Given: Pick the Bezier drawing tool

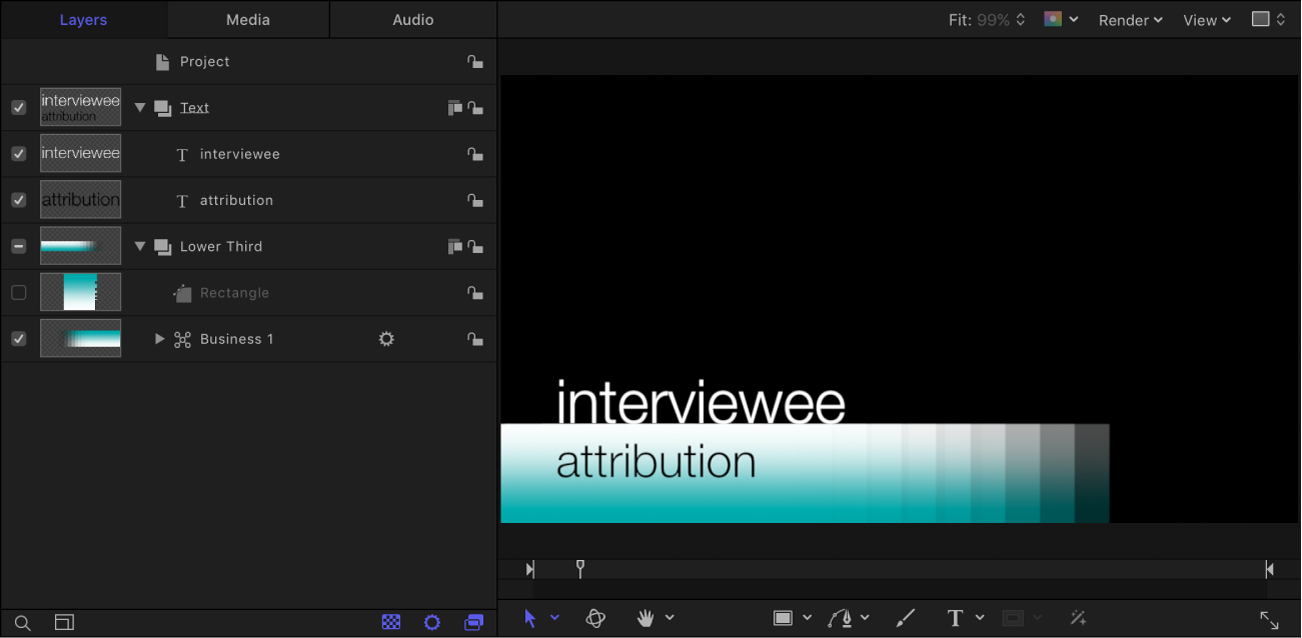Looking at the screenshot, I should 841,618.
